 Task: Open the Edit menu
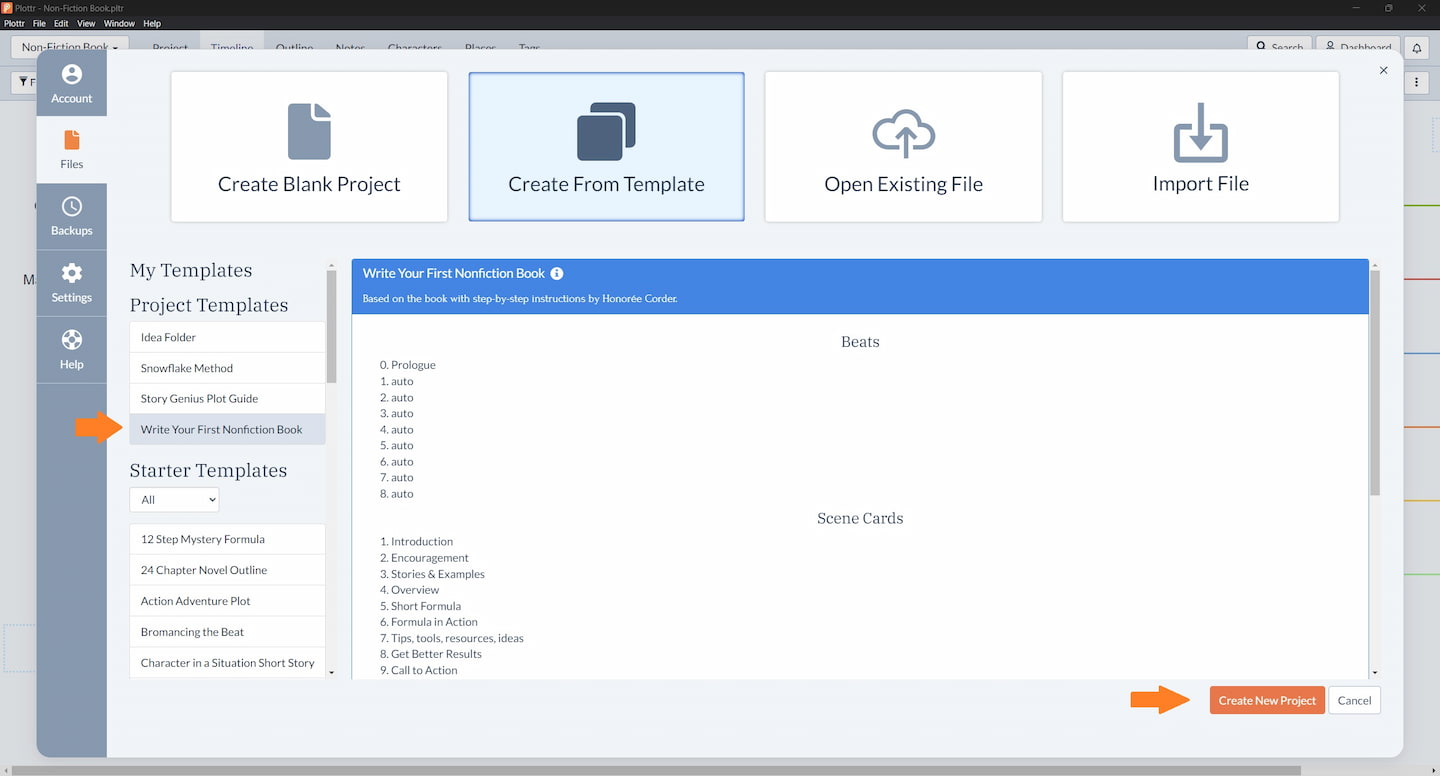(61, 23)
